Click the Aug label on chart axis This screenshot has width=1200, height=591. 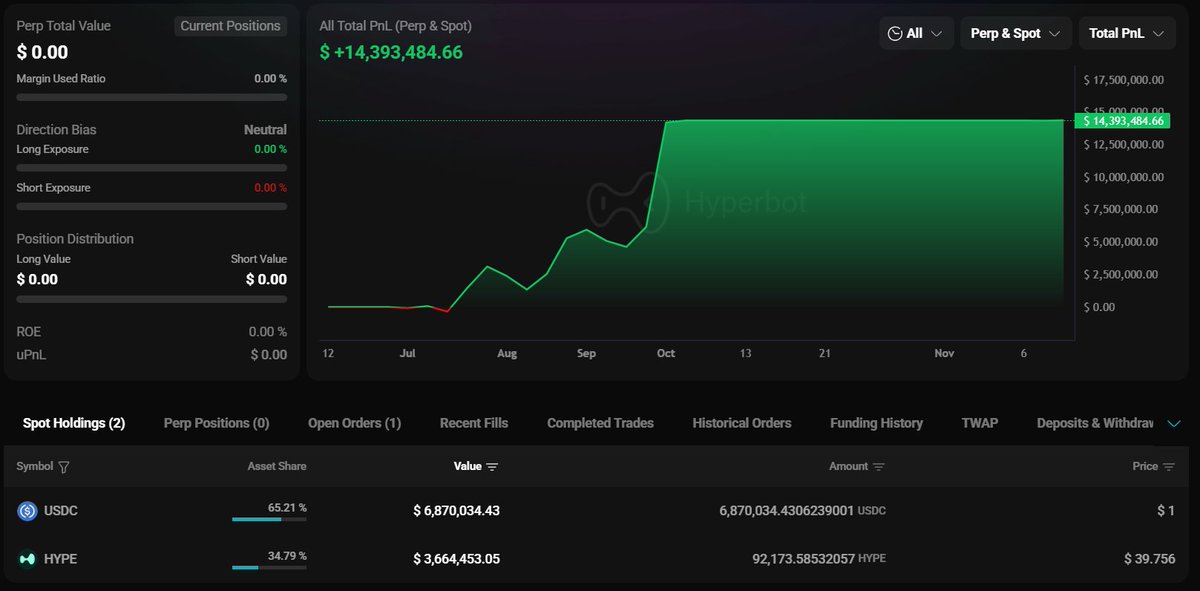point(507,354)
